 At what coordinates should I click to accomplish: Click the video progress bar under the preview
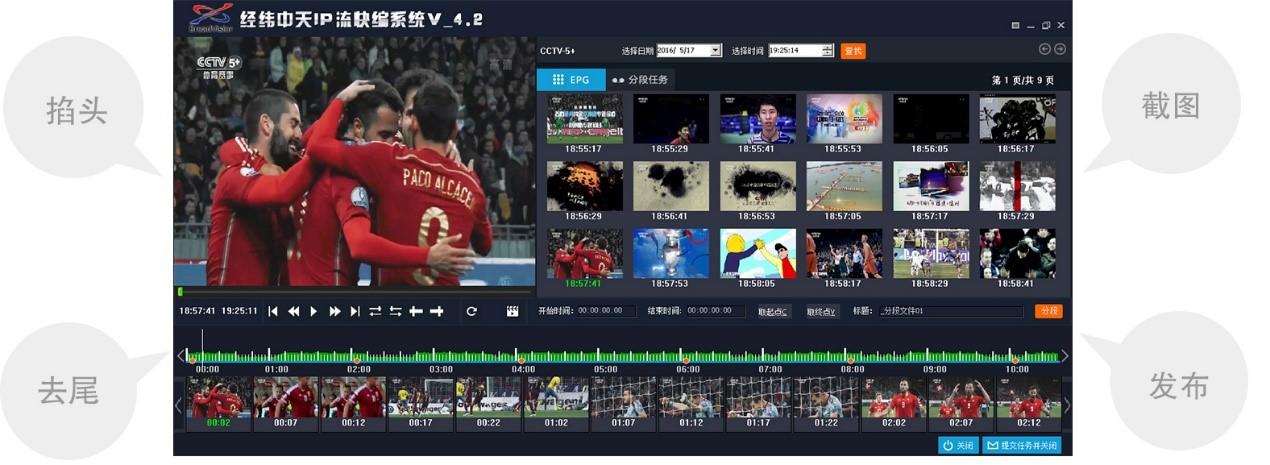tap(355, 292)
